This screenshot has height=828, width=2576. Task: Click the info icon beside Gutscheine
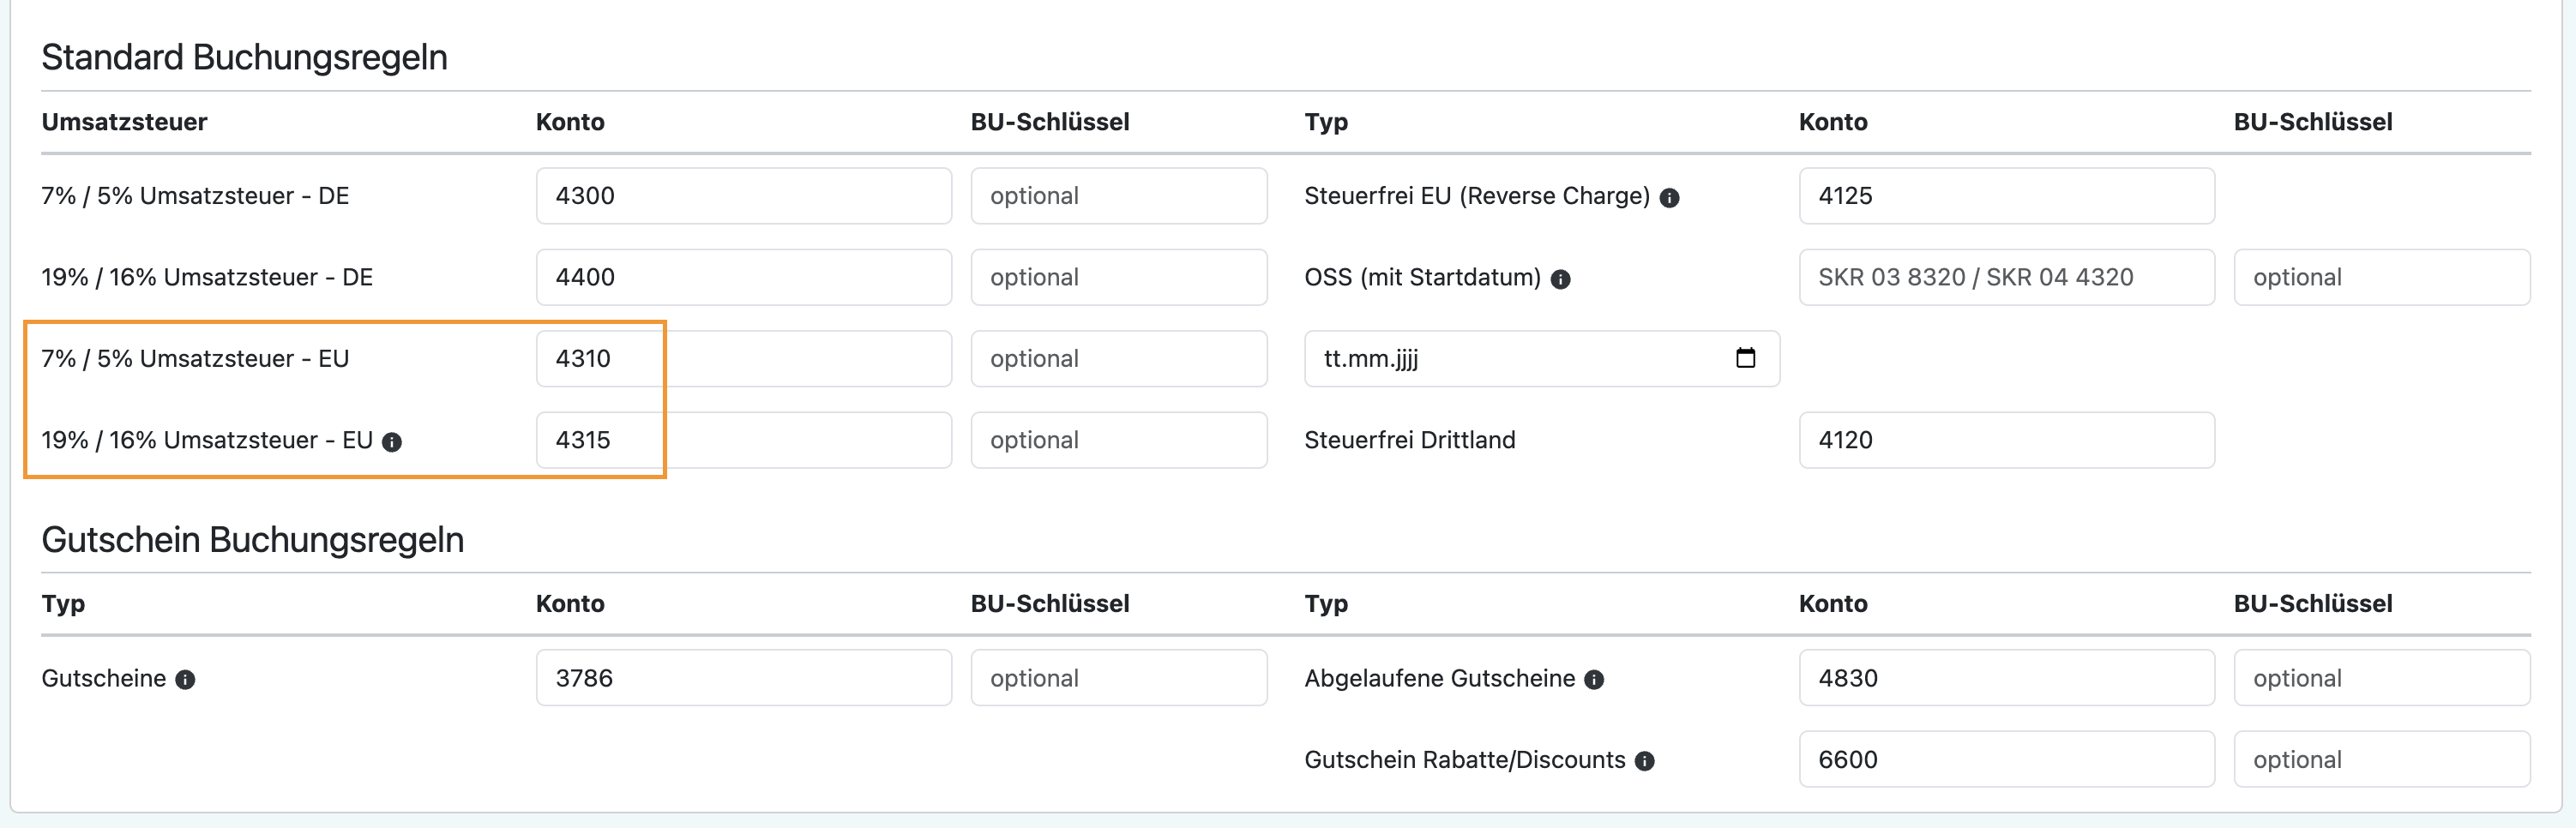pos(185,680)
